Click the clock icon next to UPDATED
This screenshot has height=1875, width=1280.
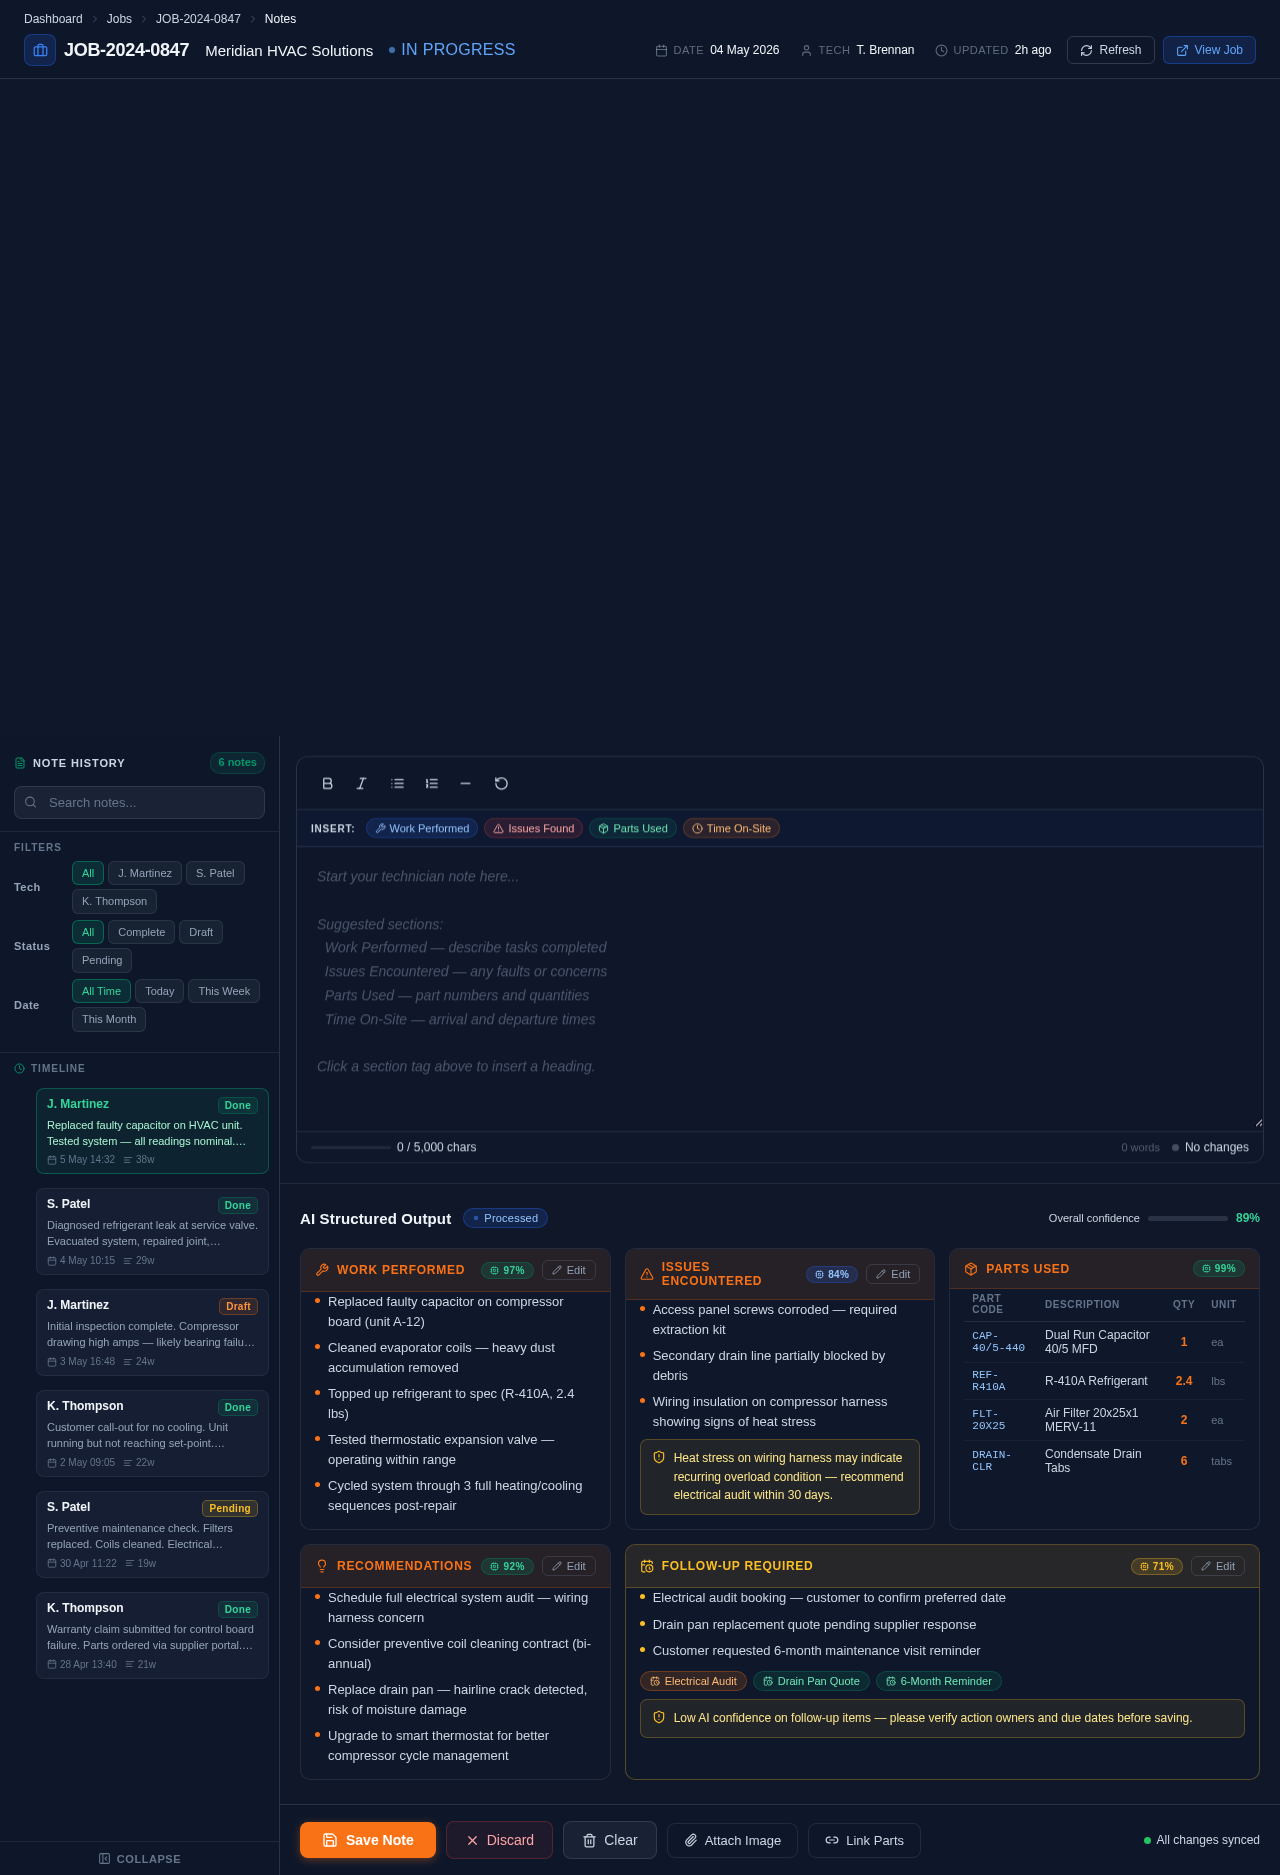(941, 50)
